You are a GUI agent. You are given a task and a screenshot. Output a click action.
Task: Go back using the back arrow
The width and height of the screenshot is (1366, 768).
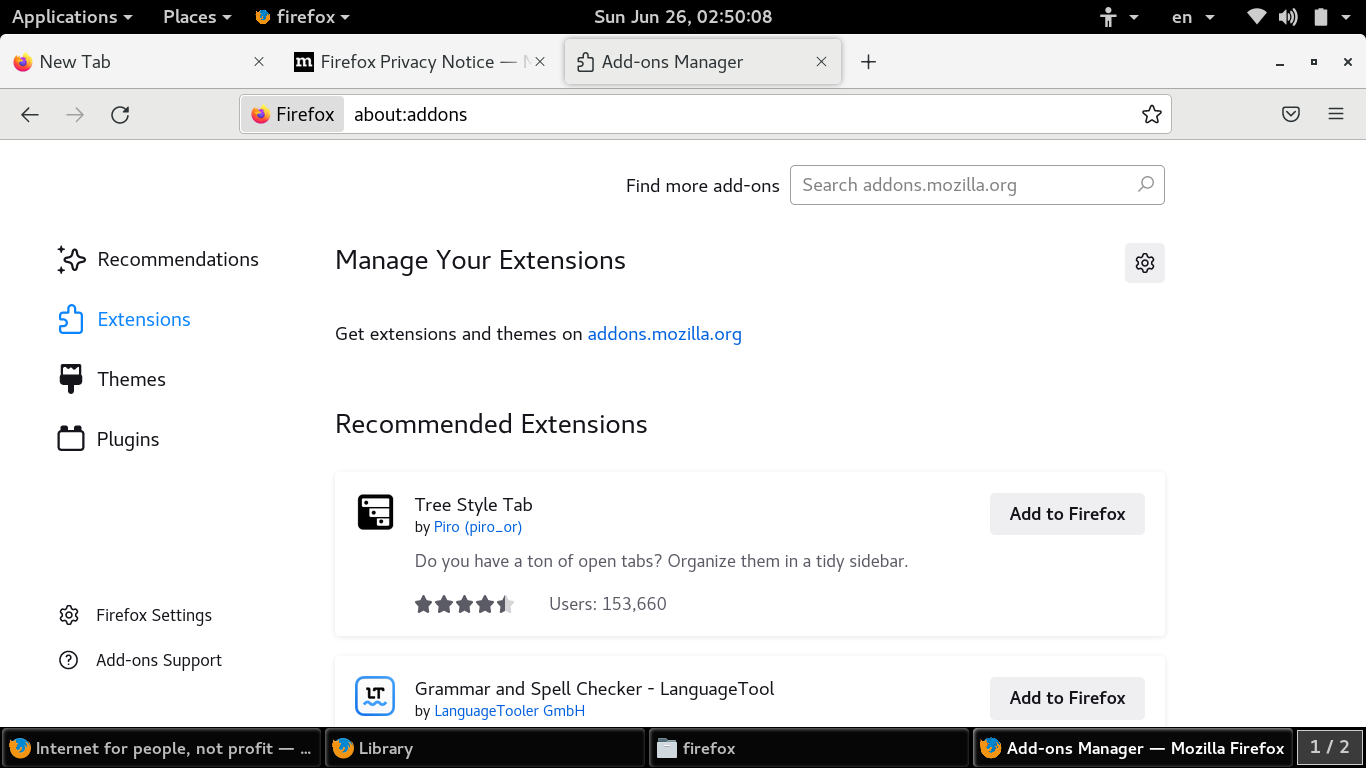point(30,115)
